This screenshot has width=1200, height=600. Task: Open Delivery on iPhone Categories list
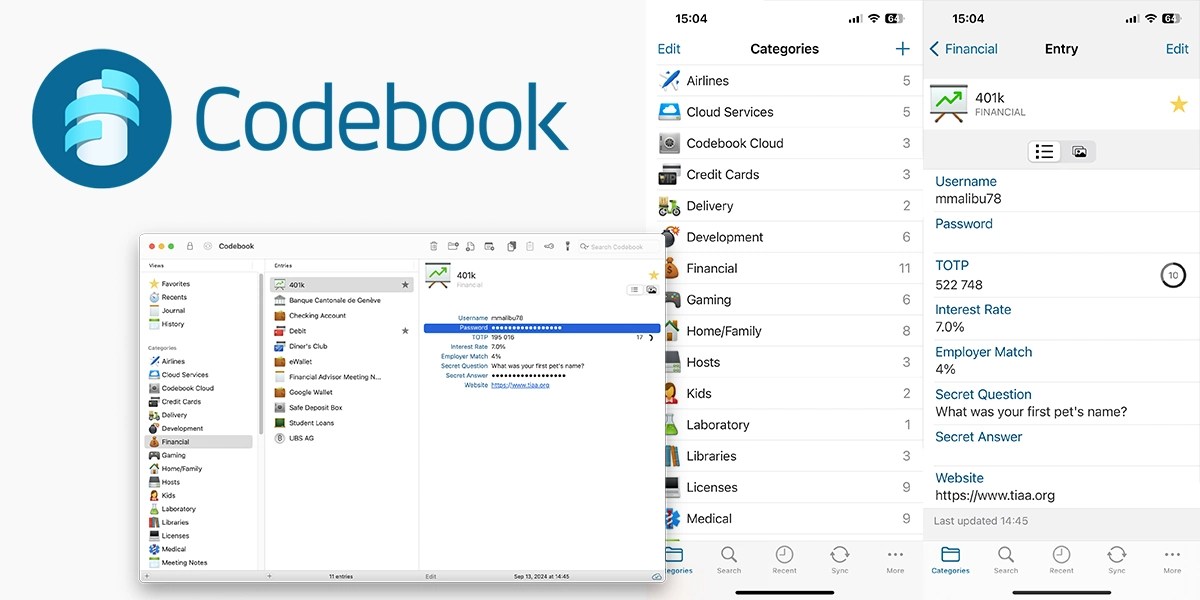coord(784,206)
